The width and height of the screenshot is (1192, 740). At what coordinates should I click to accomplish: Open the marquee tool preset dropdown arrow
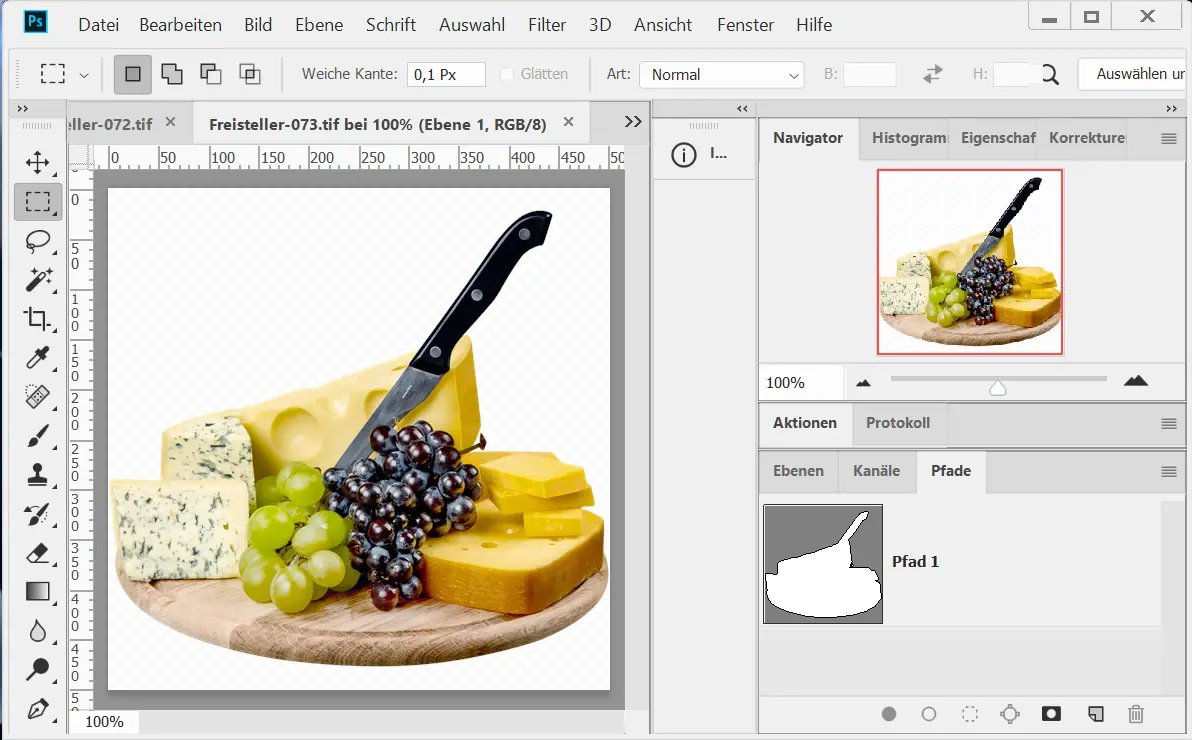84,75
